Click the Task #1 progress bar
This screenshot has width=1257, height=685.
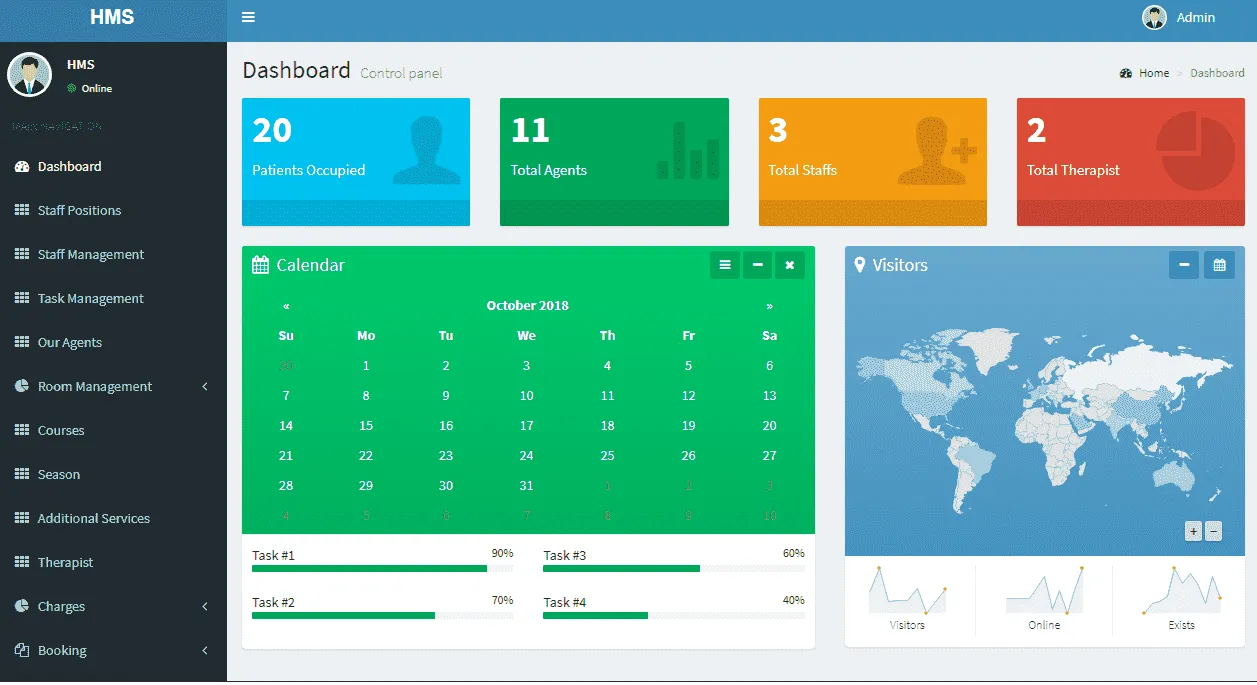(382, 568)
